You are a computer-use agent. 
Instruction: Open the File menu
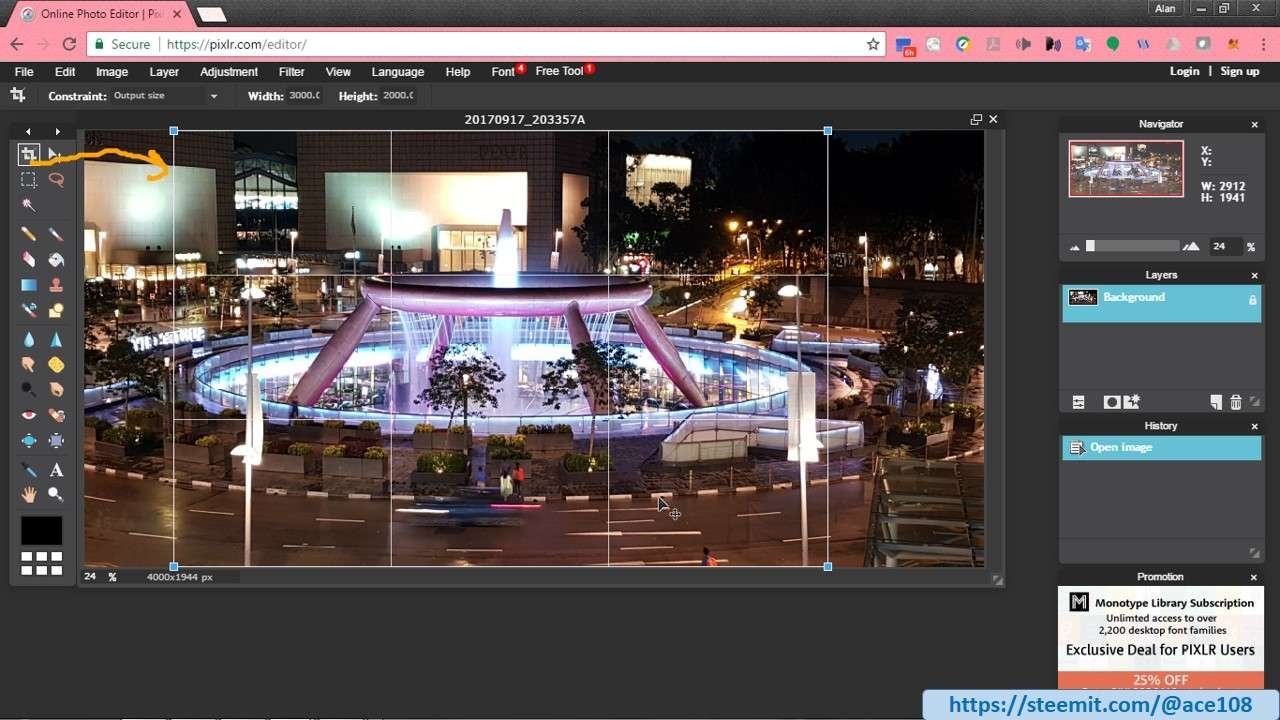coord(24,72)
